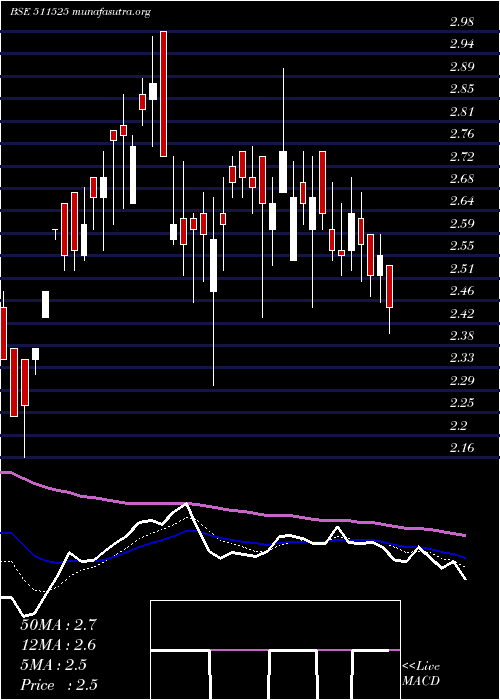Click the 2.46 price axis label

click(462, 291)
